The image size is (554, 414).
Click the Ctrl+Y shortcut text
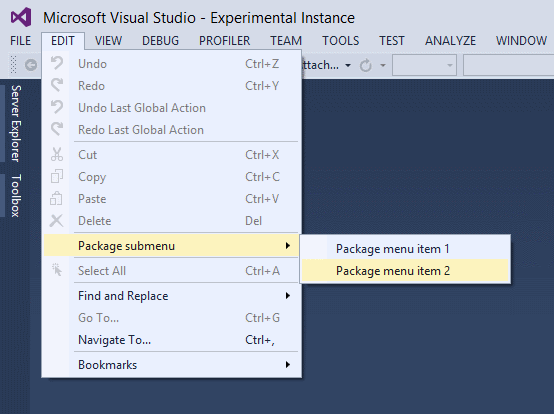(262, 85)
